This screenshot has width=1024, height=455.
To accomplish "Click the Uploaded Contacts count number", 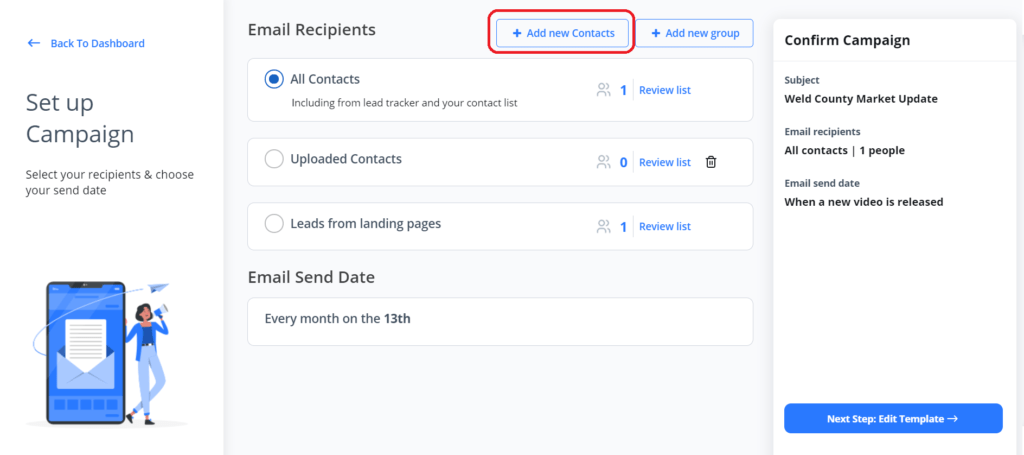I will (x=623, y=162).
